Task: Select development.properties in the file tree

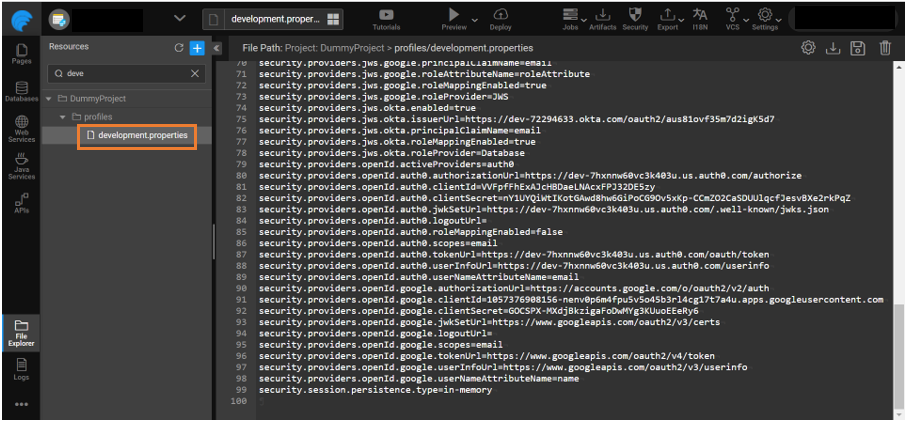Action: (x=141, y=135)
